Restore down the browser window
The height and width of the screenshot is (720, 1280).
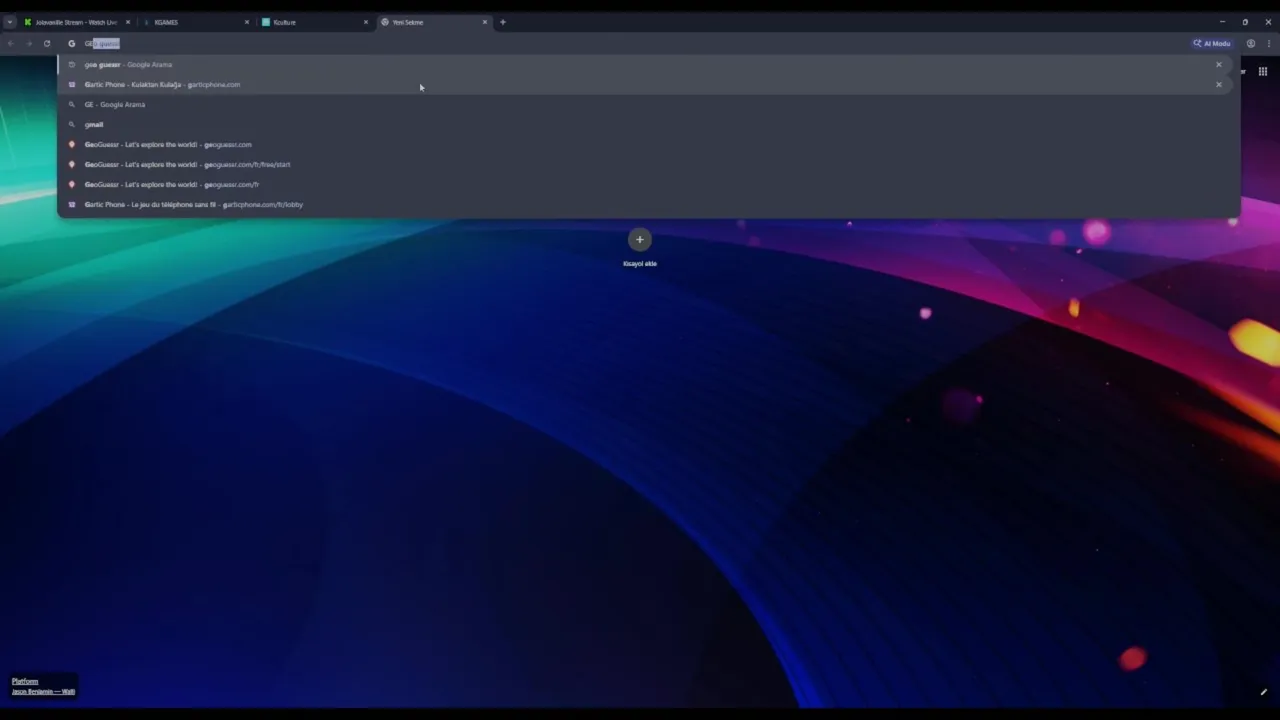(1245, 22)
